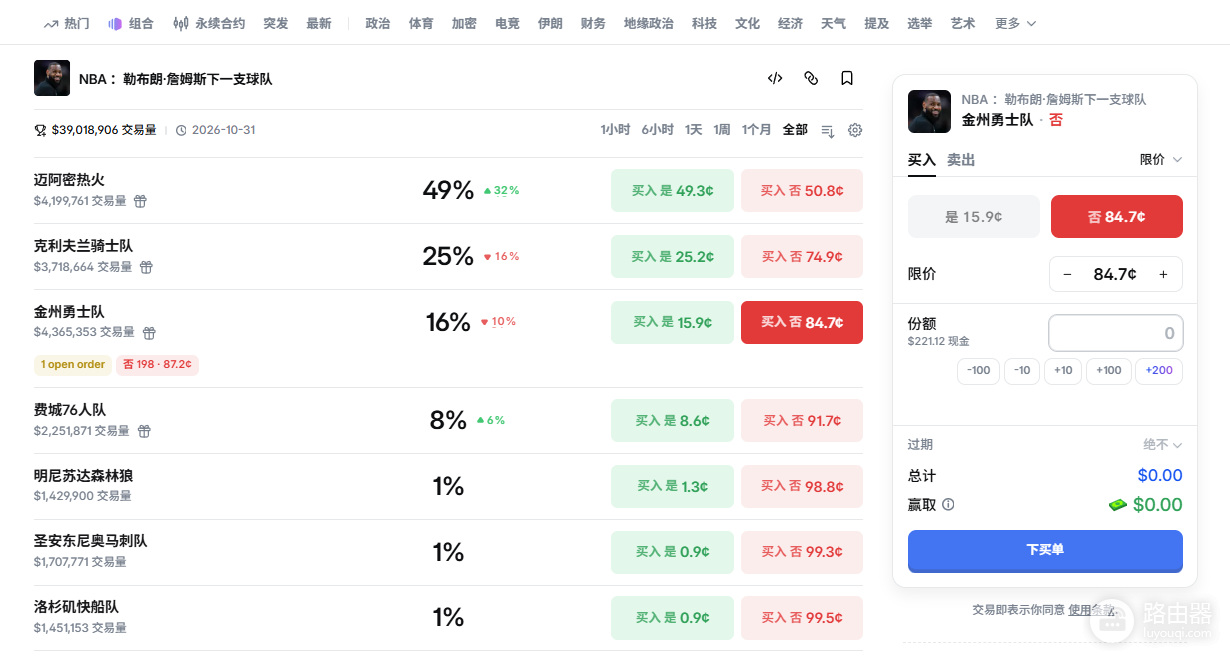Screen dimensions: 1230x661
Task: Click the 下买单 button
Action: 1045,551
